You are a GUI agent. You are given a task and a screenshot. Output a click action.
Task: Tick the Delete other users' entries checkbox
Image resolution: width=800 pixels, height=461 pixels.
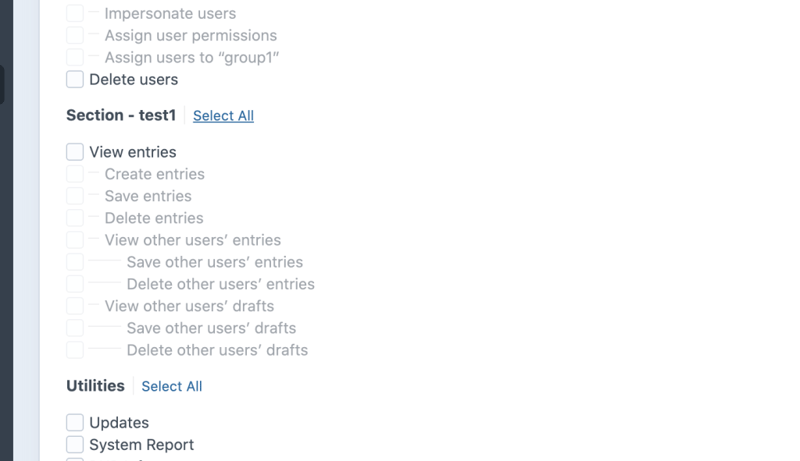[75, 284]
